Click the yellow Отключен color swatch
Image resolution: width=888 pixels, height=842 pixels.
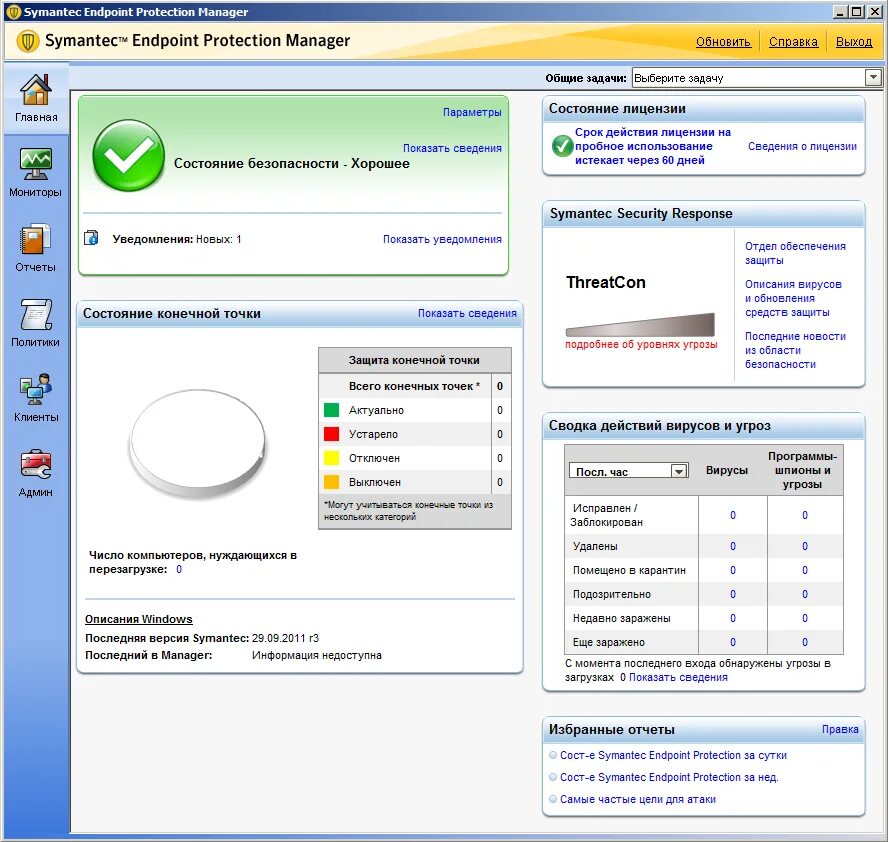(331, 458)
